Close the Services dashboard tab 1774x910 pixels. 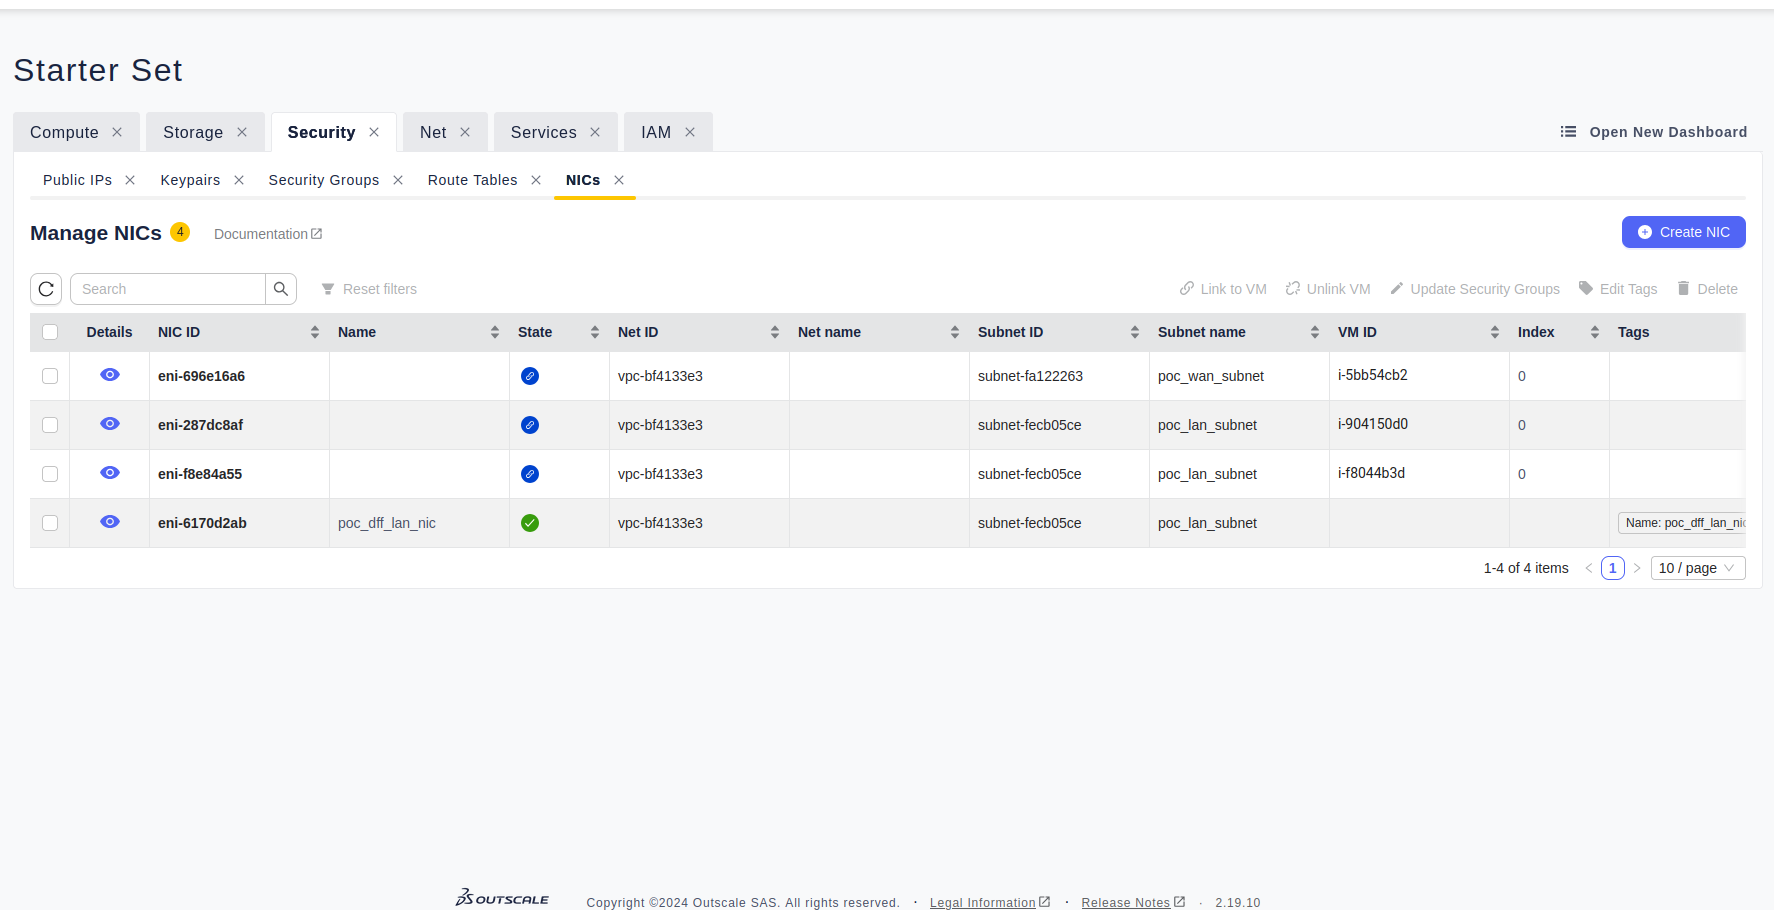595,132
